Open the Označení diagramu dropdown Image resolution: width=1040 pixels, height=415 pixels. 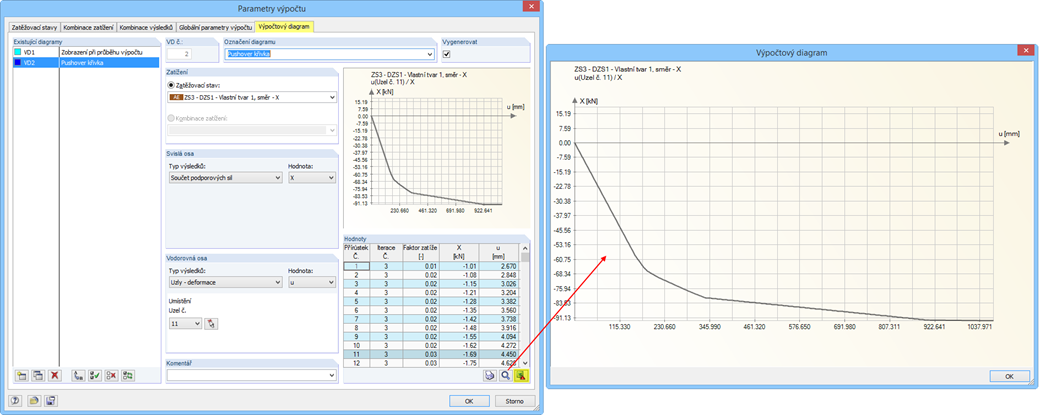330,54
